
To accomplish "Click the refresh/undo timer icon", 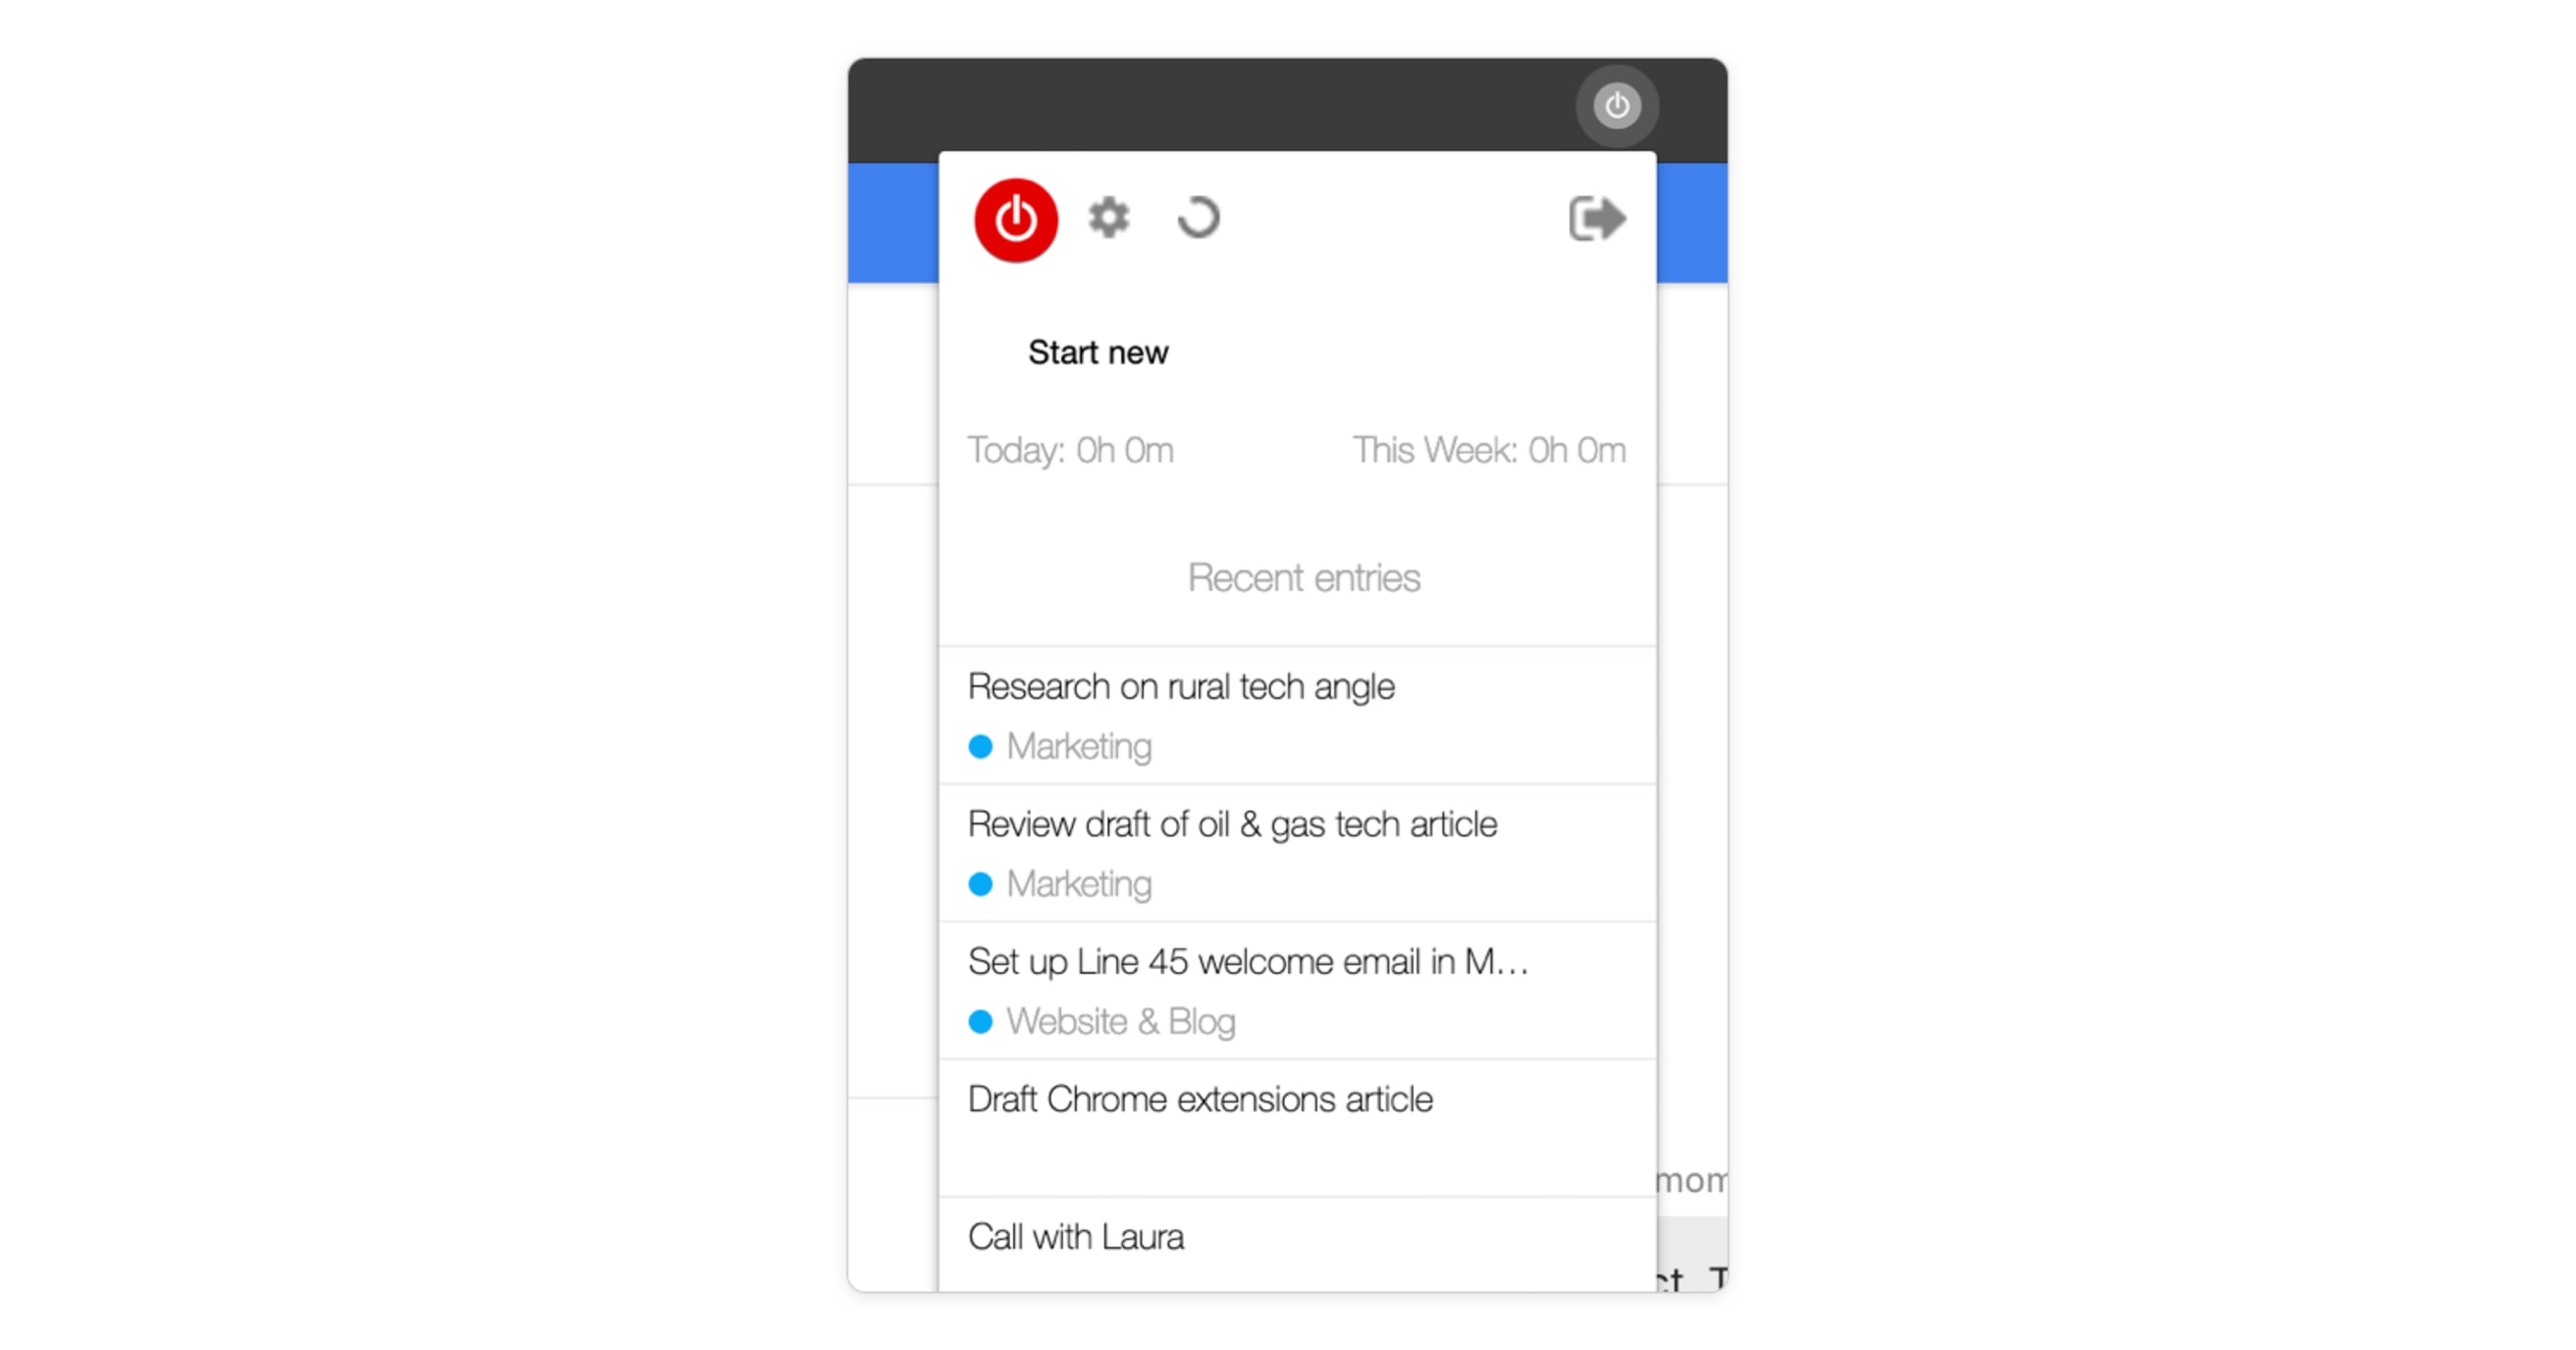I will pyautogui.click(x=1200, y=220).
